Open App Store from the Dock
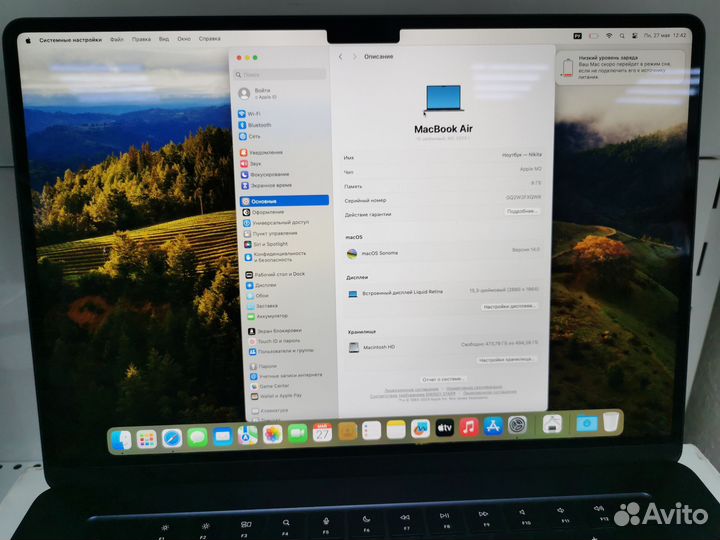Screen dimensions: 720x540 [x=493, y=427]
